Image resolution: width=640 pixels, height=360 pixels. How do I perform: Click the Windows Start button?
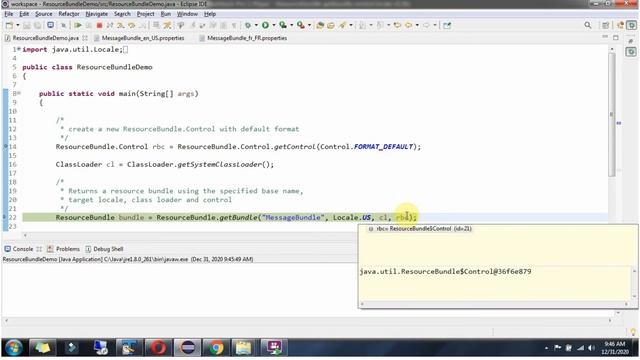click(x=14, y=348)
